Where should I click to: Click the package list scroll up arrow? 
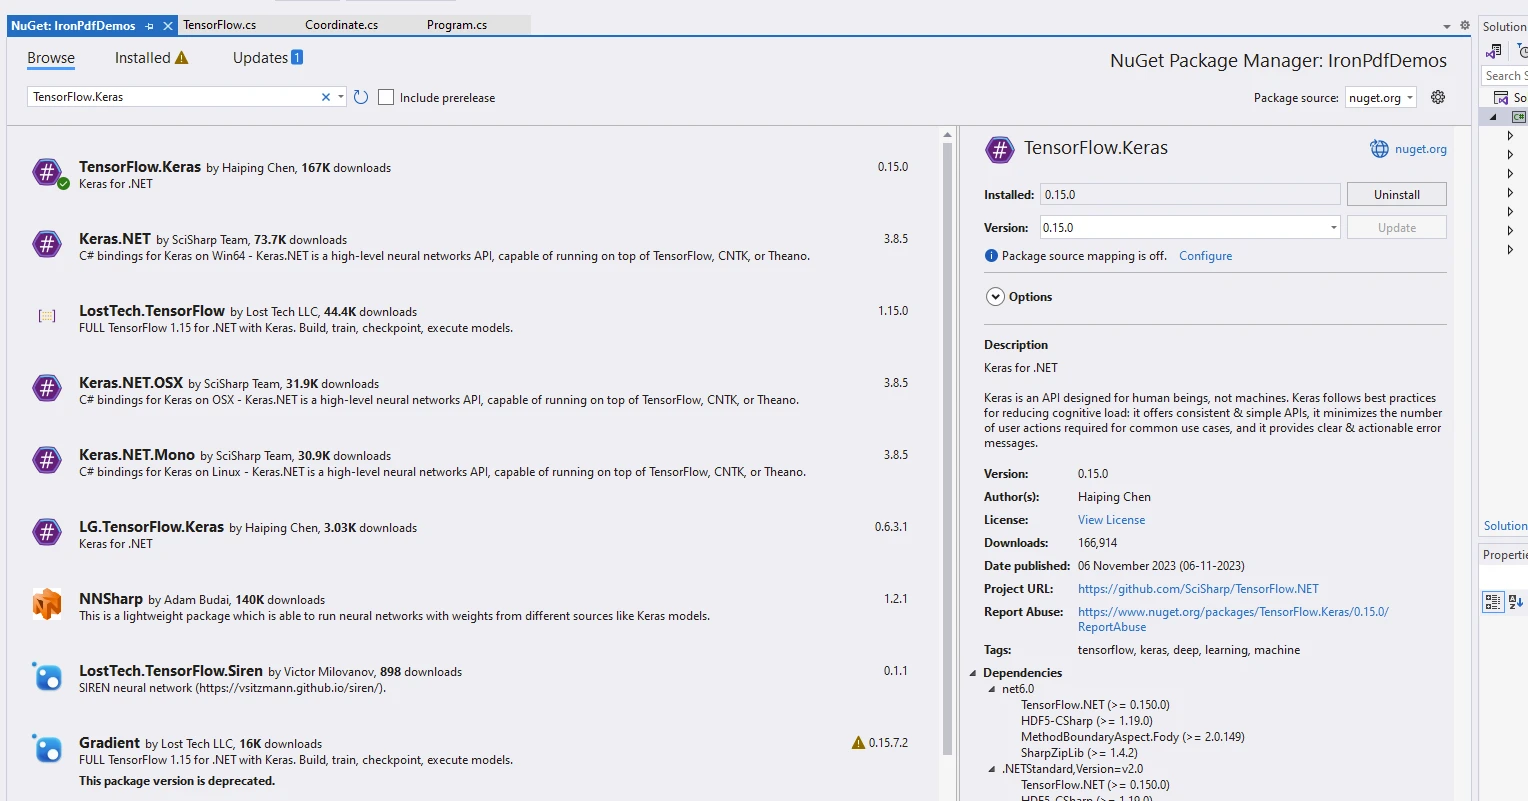(x=948, y=134)
